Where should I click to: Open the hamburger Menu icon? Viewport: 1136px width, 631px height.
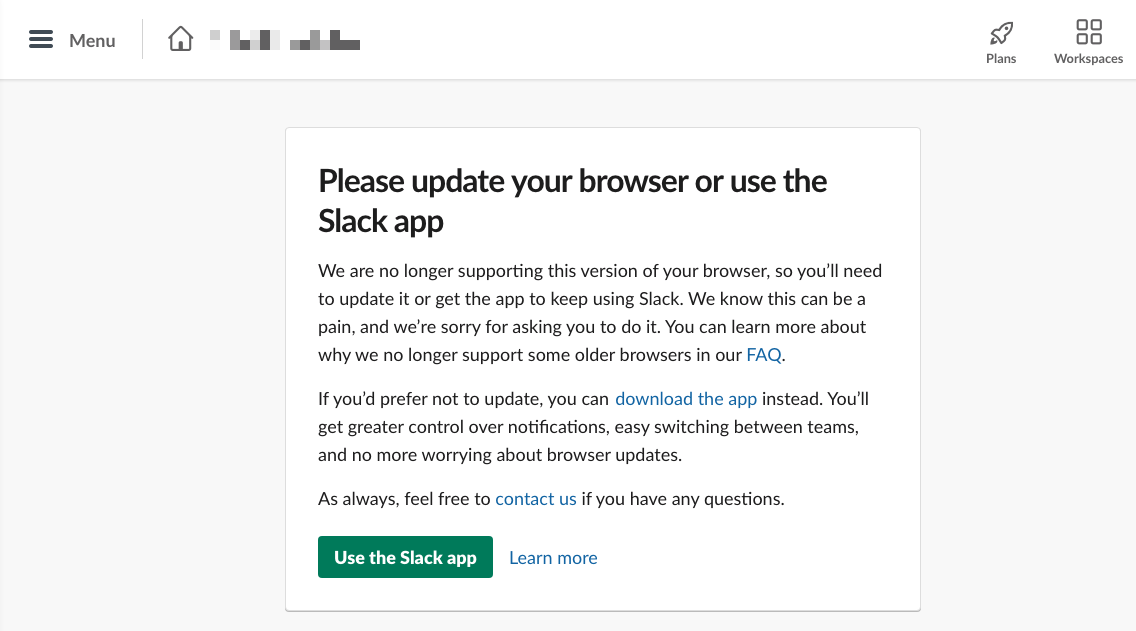(x=41, y=39)
